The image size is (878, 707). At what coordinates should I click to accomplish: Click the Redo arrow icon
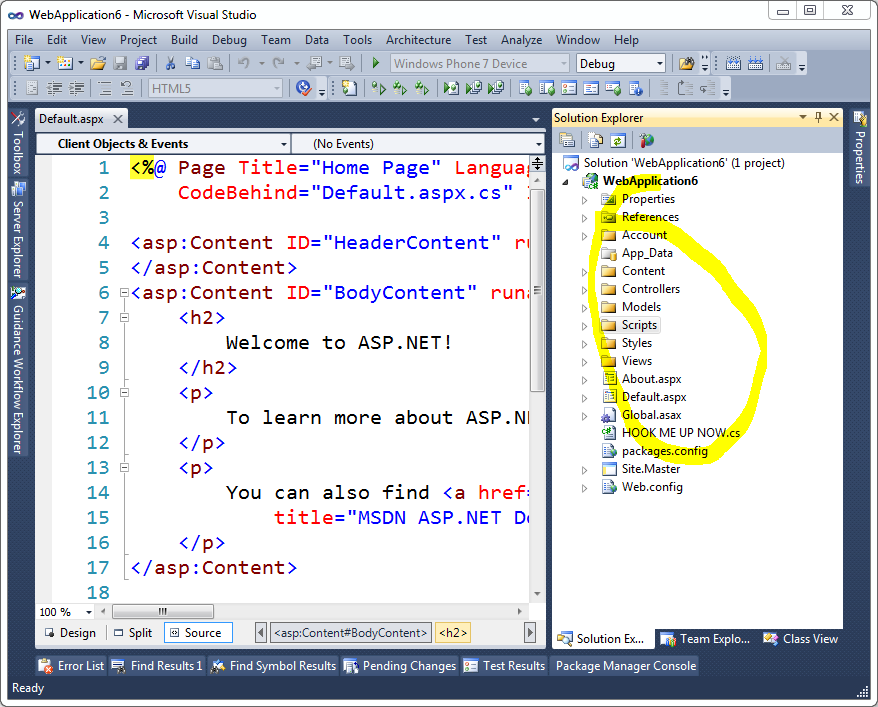coord(278,63)
